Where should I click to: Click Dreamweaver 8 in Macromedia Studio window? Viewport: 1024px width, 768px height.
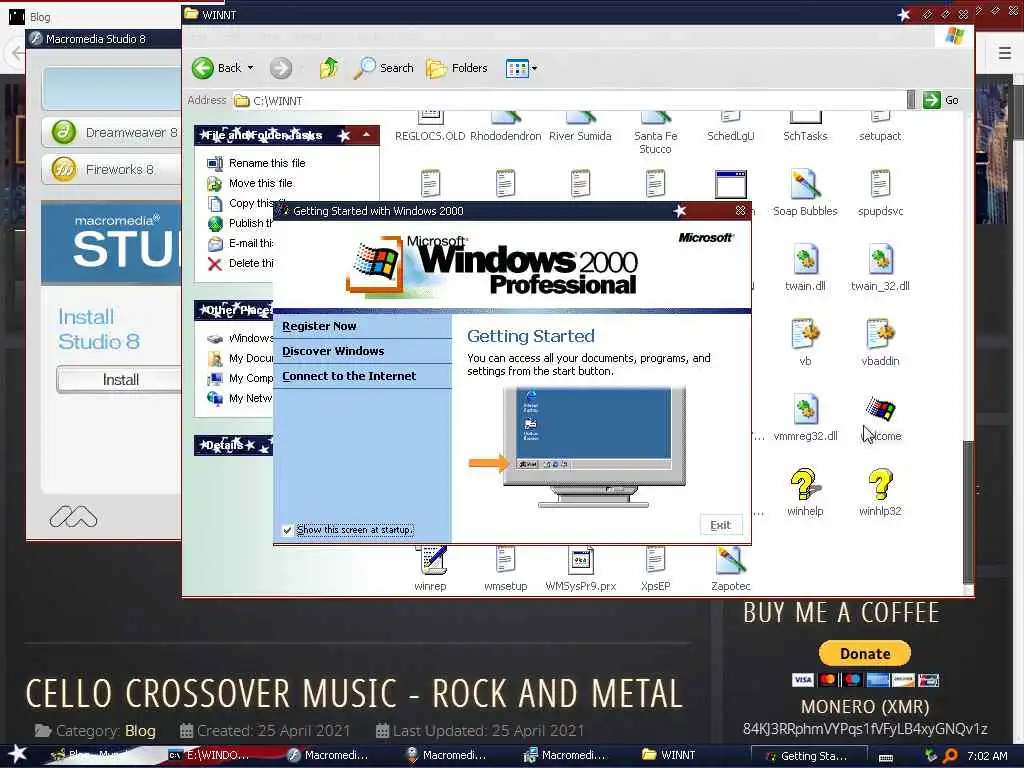pos(111,133)
